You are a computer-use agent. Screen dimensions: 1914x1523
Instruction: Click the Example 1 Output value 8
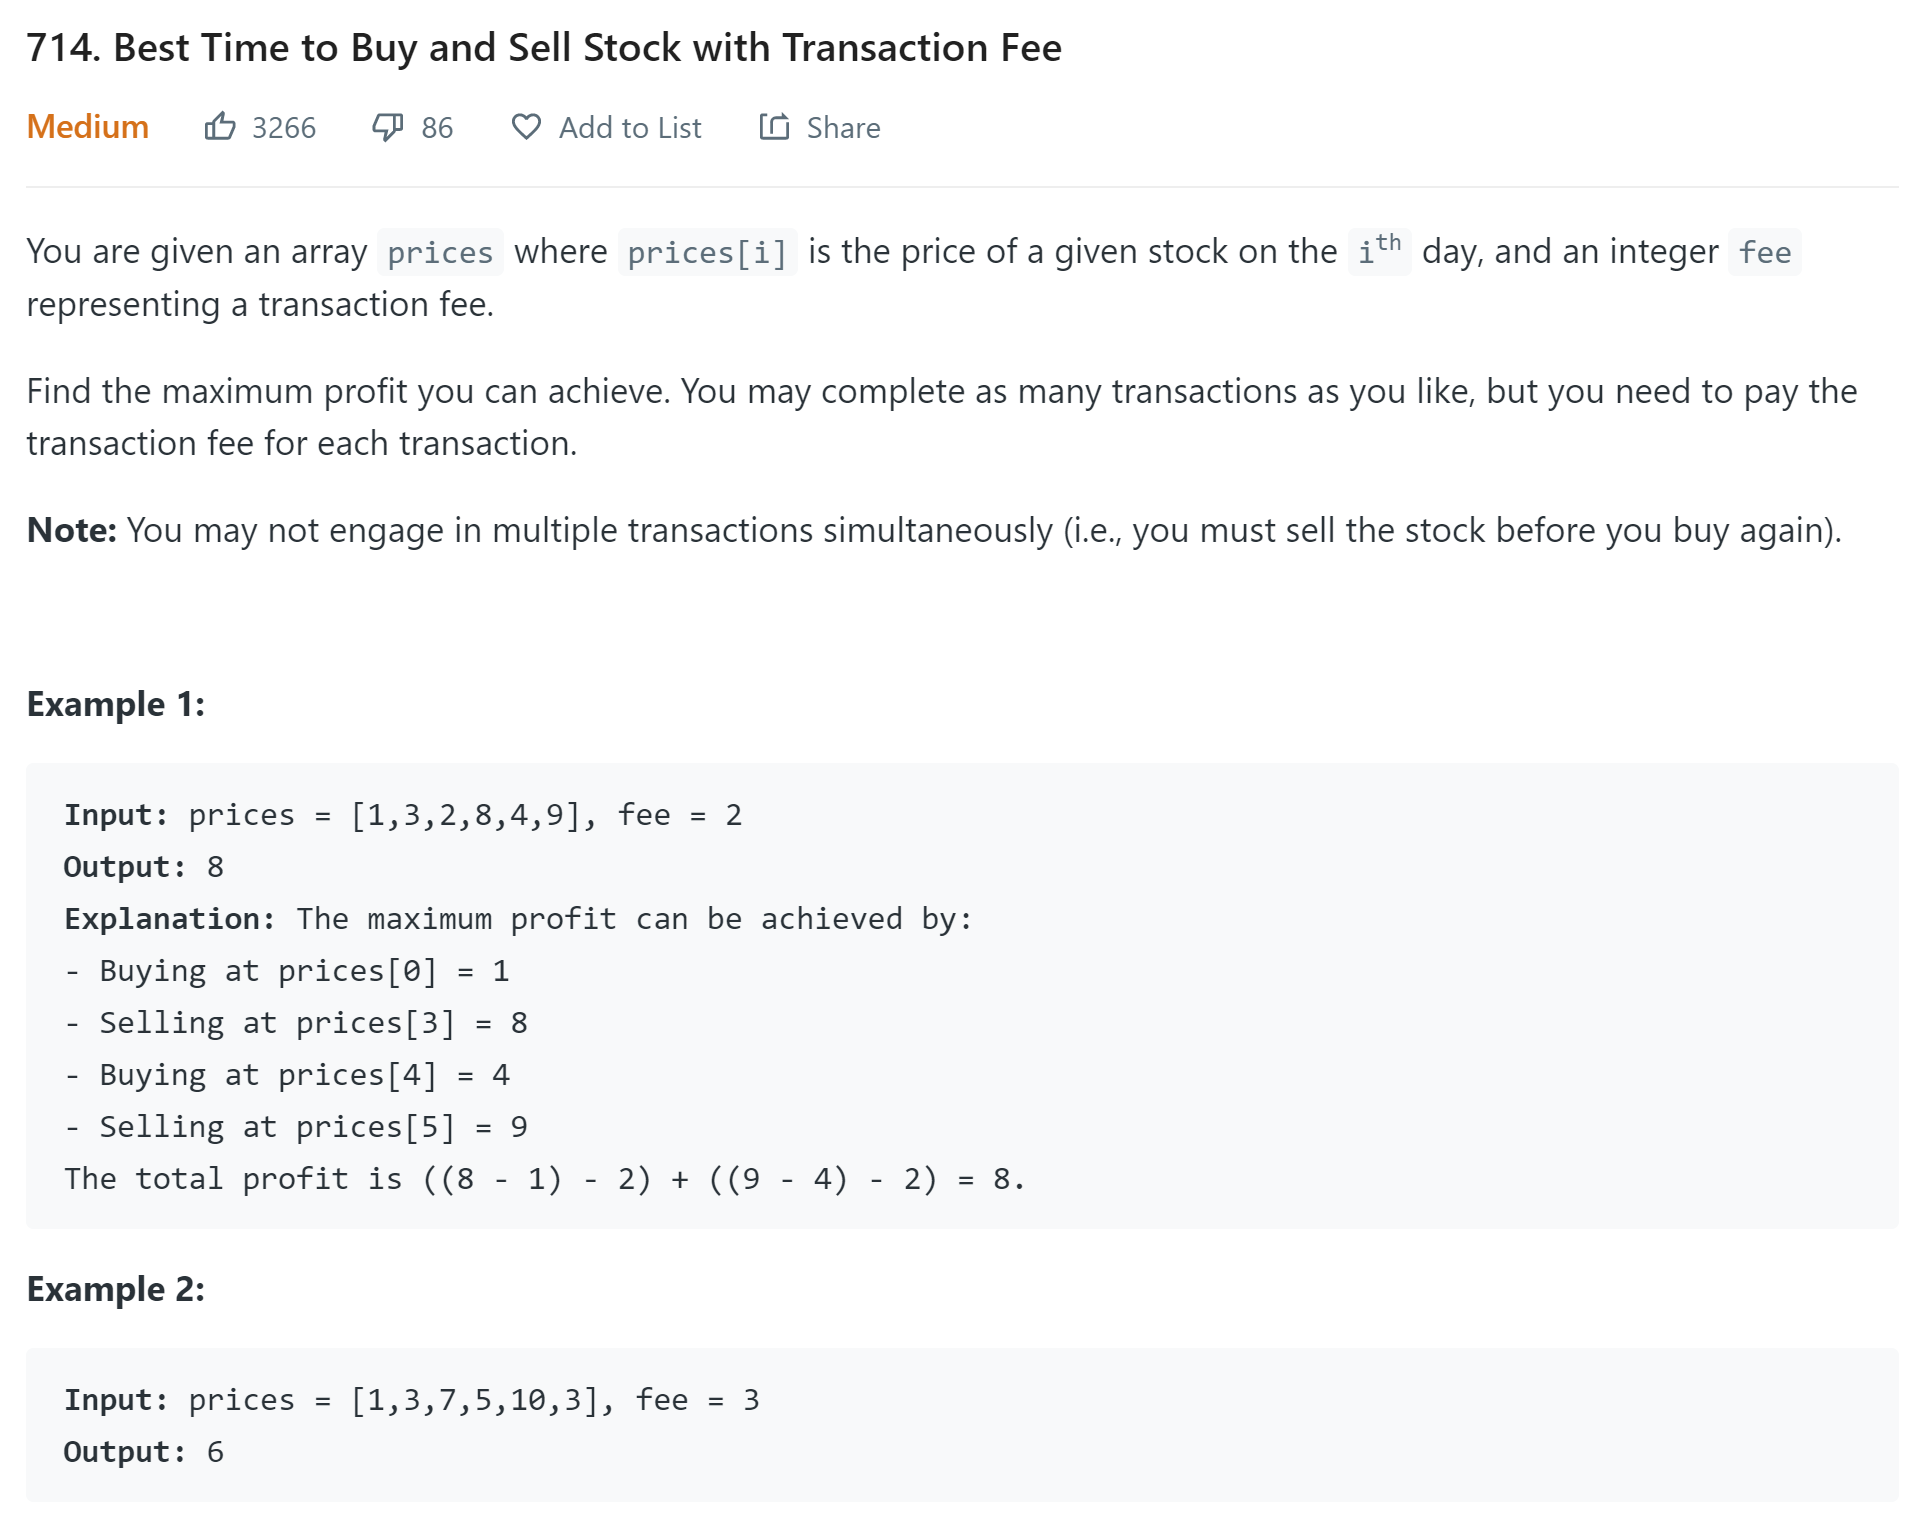tap(215, 867)
